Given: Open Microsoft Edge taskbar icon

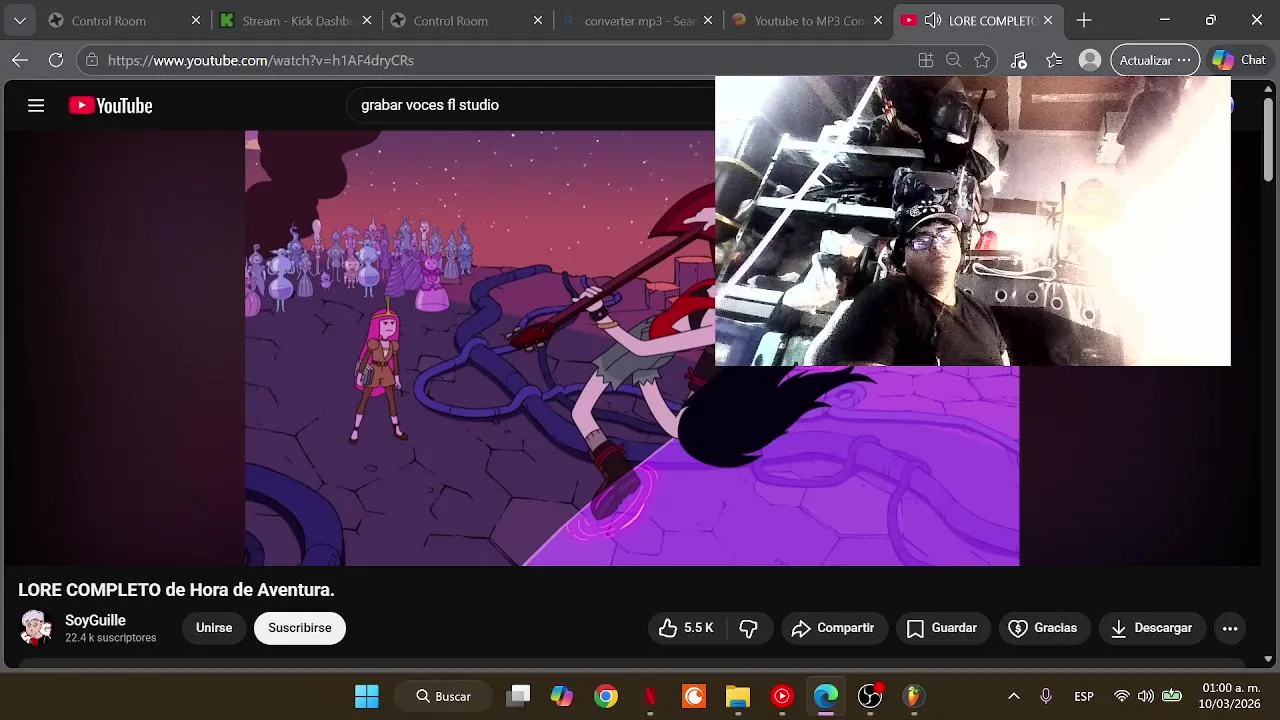Looking at the screenshot, I should (x=826, y=696).
